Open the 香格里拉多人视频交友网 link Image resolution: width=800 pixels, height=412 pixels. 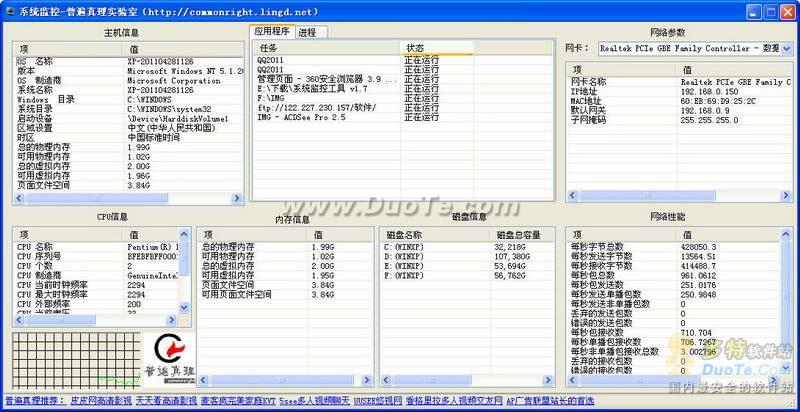click(x=454, y=401)
